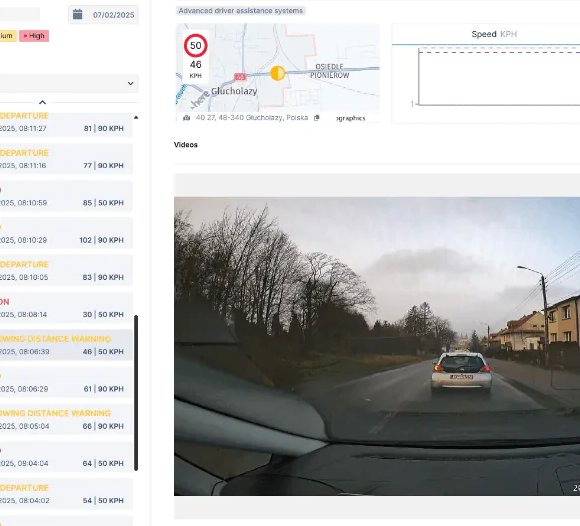Open the calendar date picker icon

[77, 14]
